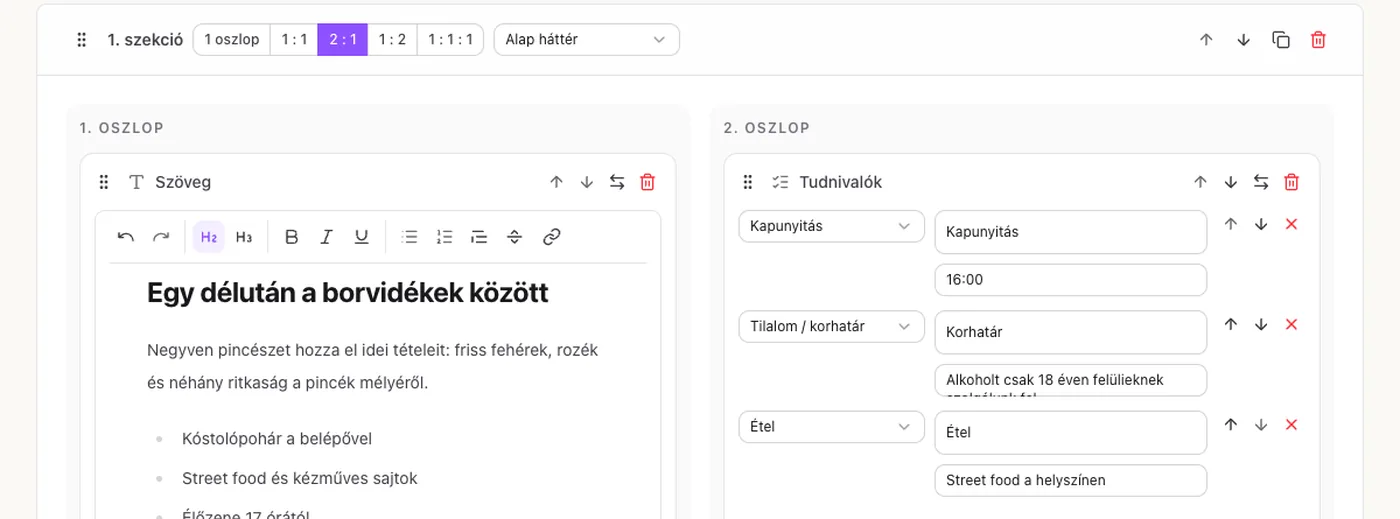The width and height of the screenshot is (1400, 519).
Task: Insert a numbered list
Action: click(445, 237)
